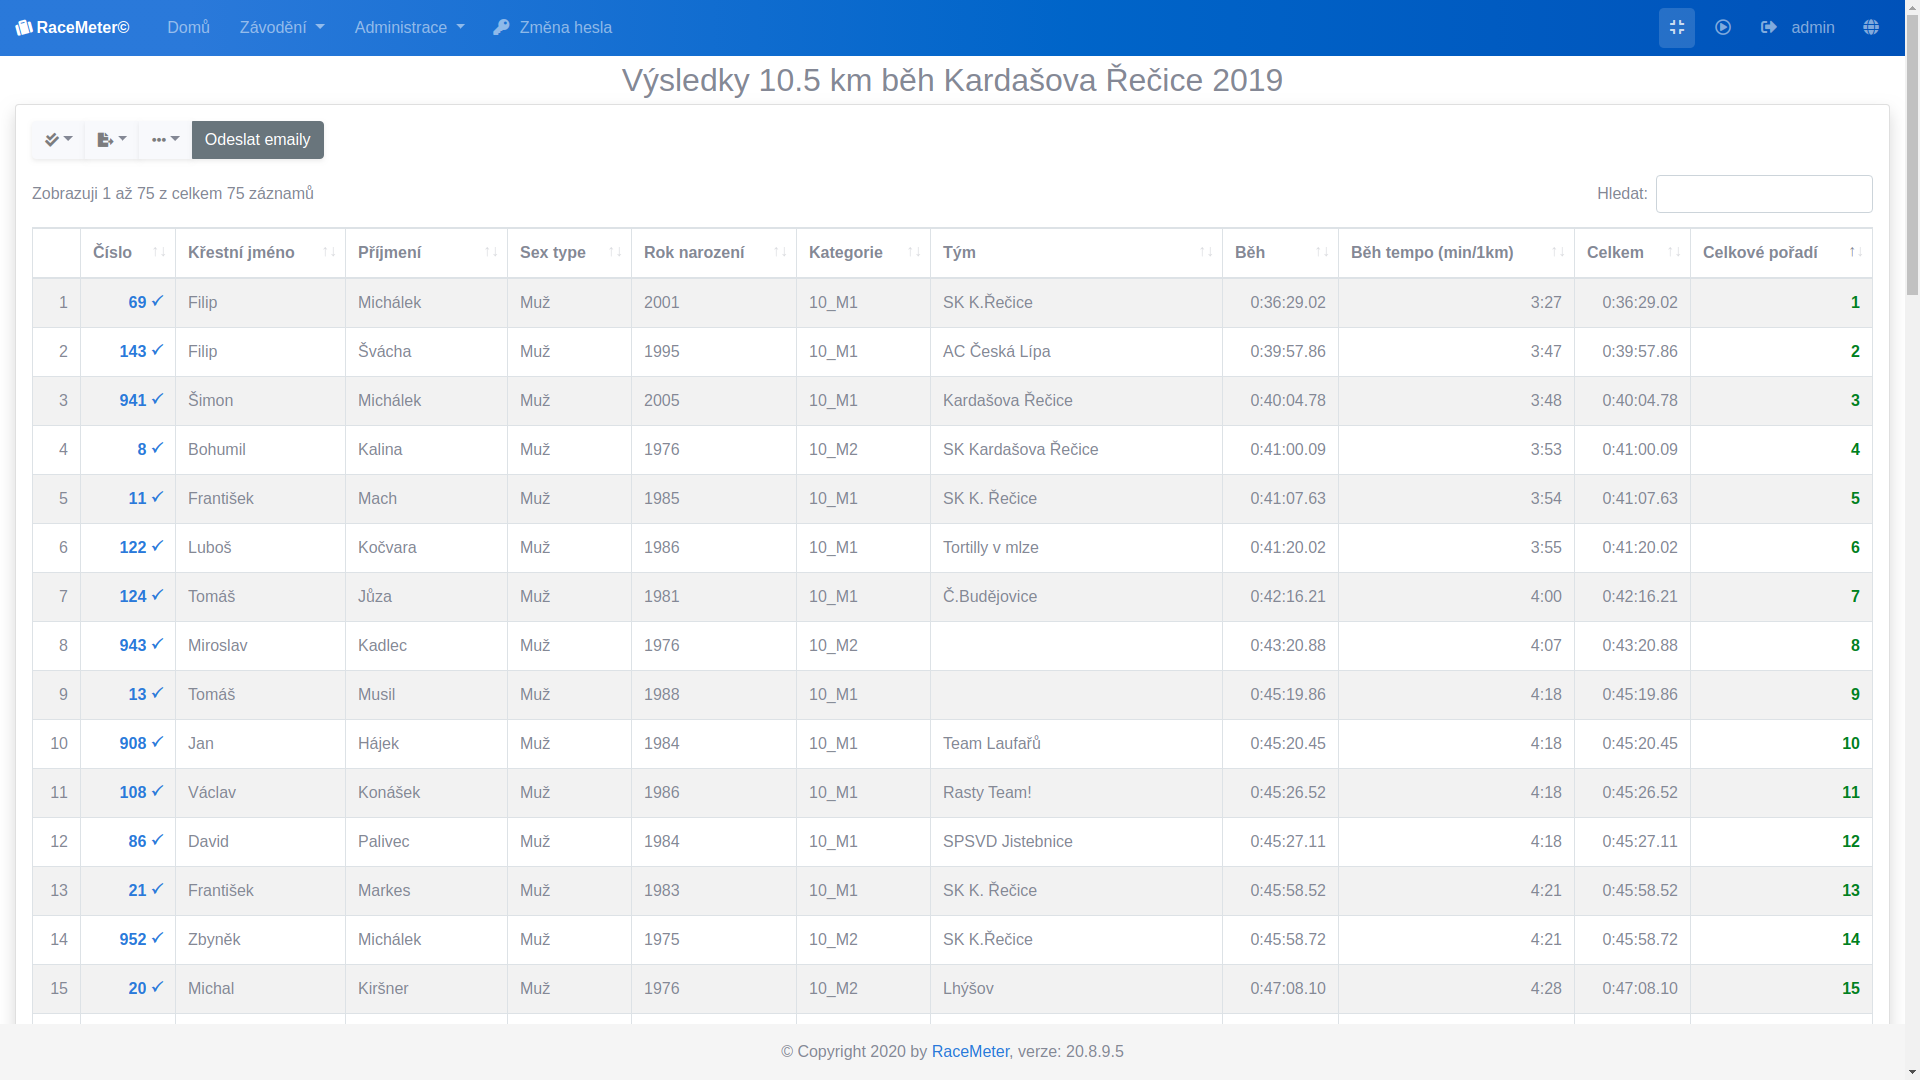Open bib number 86 entry
The width and height of the screenshot is (1920, 1080).
pos(146,841)
